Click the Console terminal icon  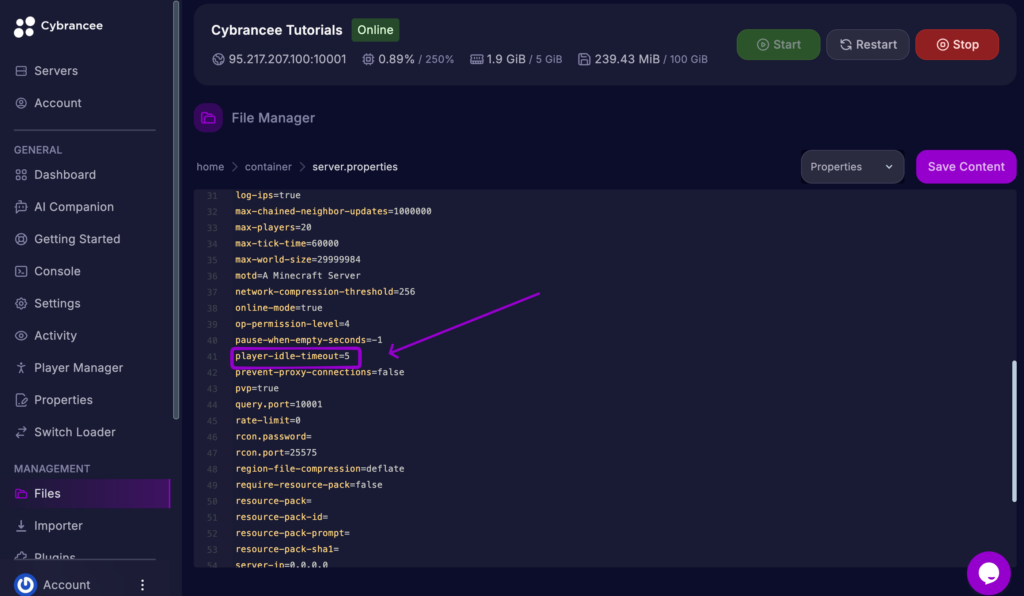(x=21, y=271)
